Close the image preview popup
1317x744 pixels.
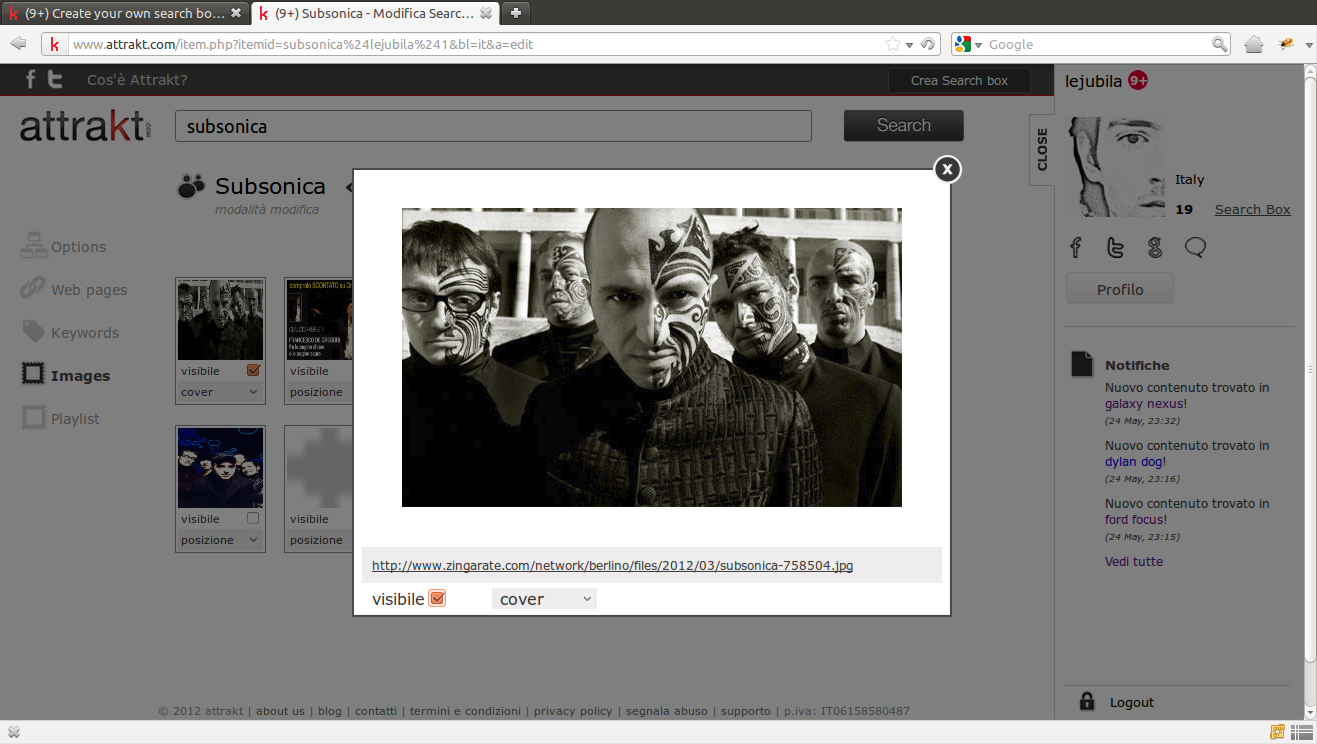pyautogui.click(x=947, y=169)
